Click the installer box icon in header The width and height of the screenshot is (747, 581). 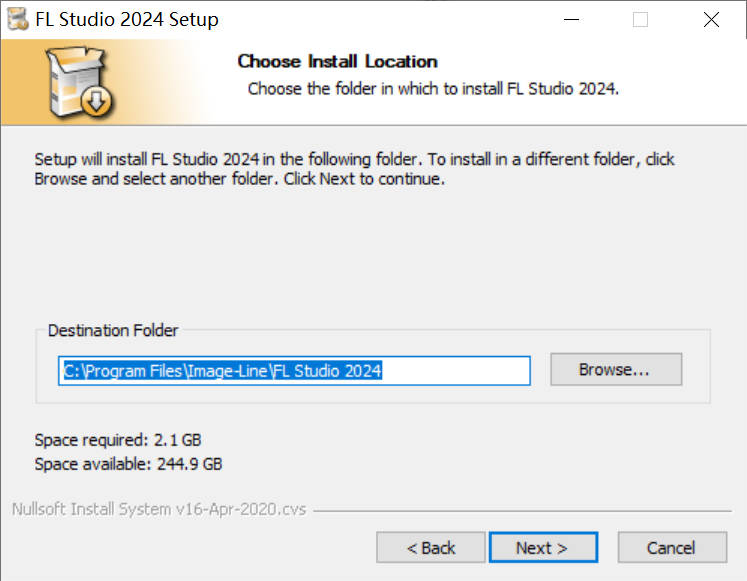click(x=78, y=82)
